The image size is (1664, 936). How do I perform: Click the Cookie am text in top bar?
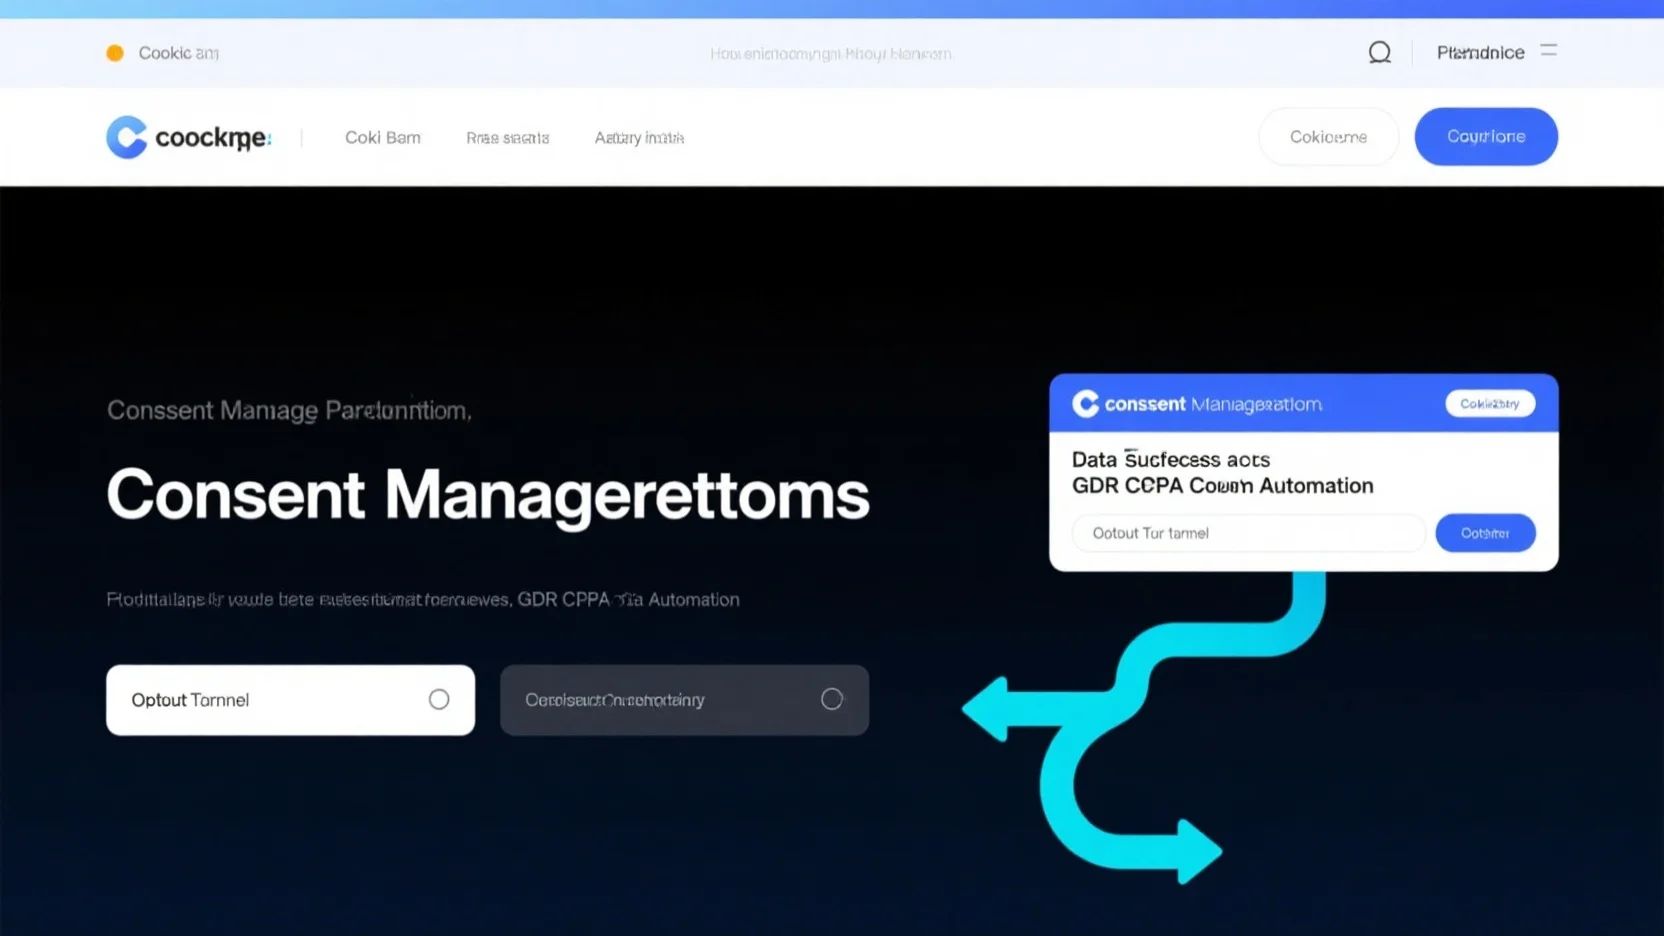click(178, 53)
